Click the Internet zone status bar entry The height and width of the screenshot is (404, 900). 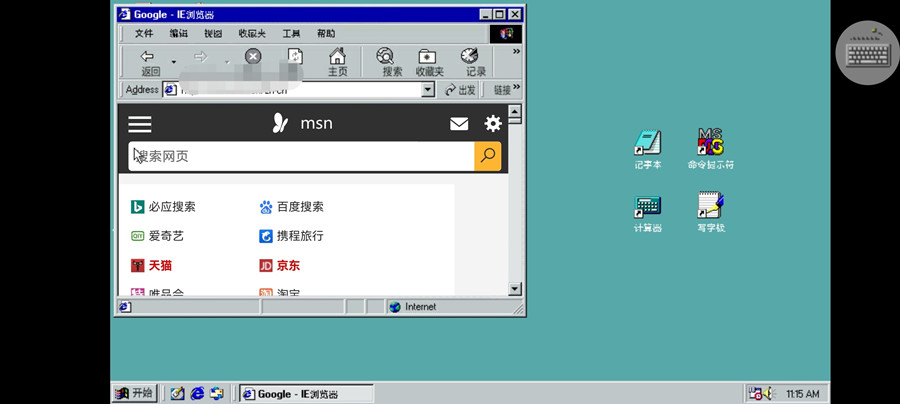pos(413,307)
